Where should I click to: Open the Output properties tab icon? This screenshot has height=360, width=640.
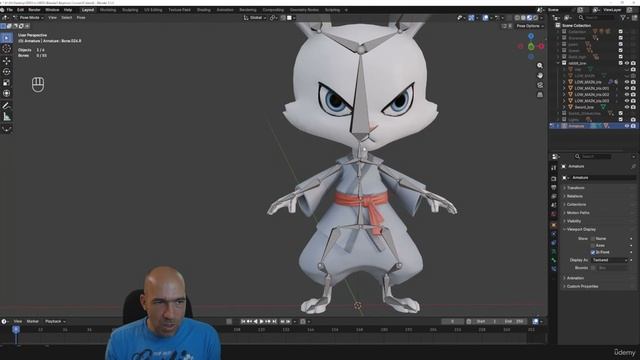(x=553, y=187)
